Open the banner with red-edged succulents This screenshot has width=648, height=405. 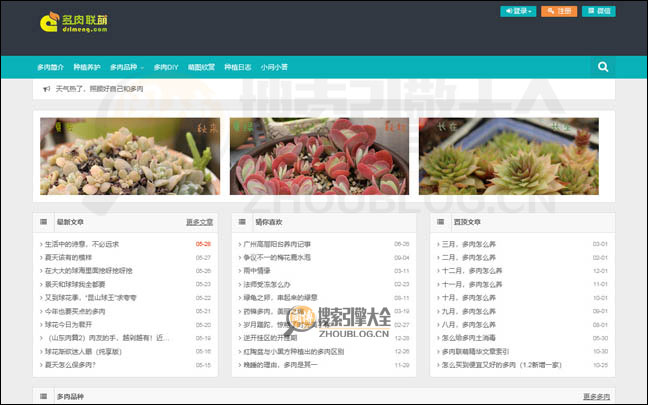[x=319, y=156]
